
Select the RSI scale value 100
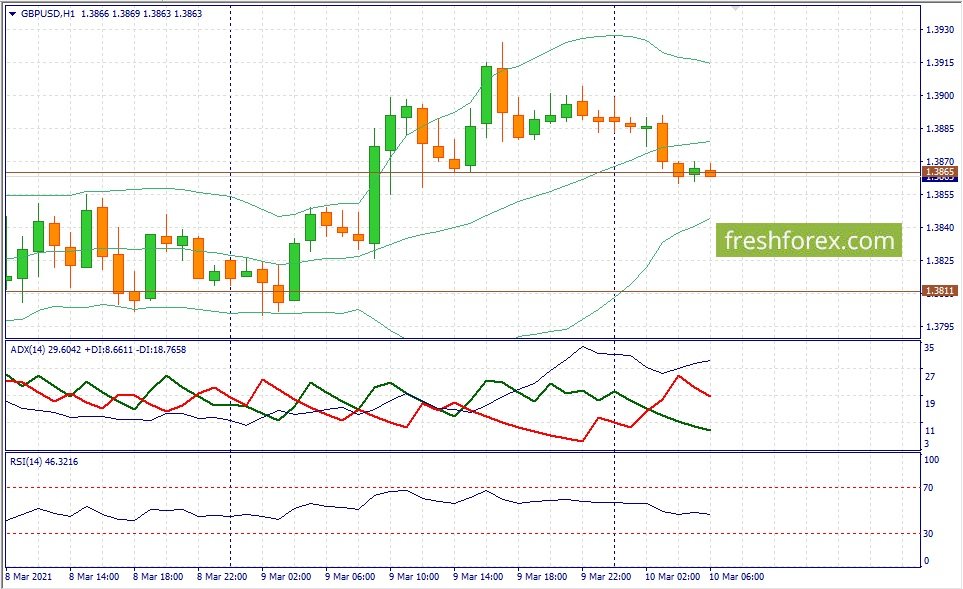click(932, 460)
